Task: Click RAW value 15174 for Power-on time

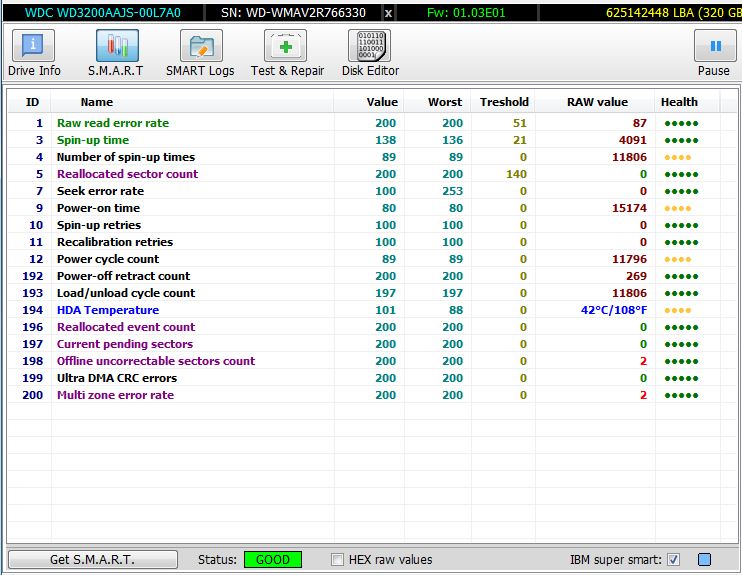Action: [x=629, y=208]
